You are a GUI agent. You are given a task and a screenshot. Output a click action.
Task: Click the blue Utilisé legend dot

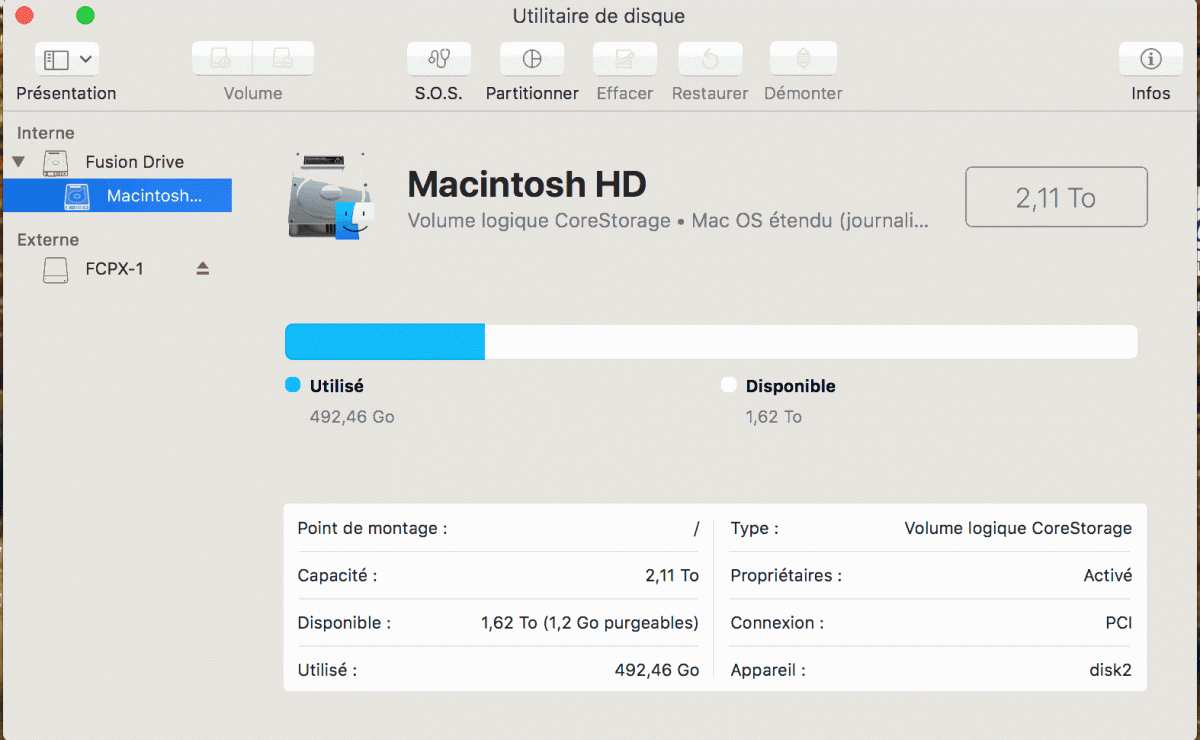pyautogui.click(x=293, y=385)
